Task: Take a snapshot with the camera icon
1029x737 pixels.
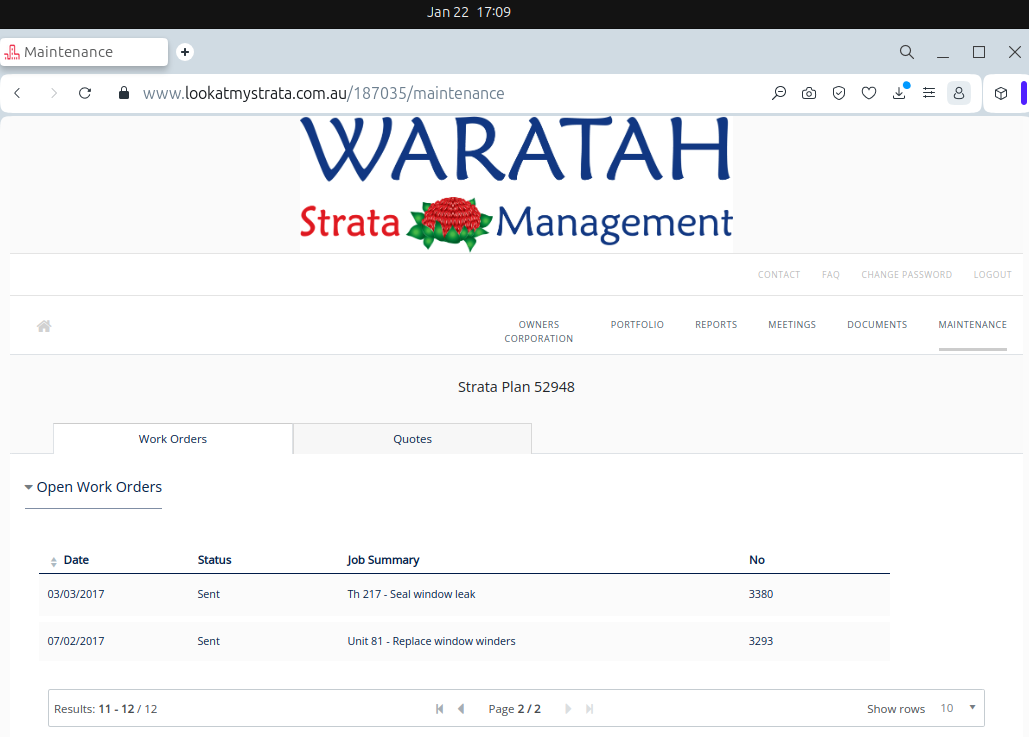Action: point(809,93)
